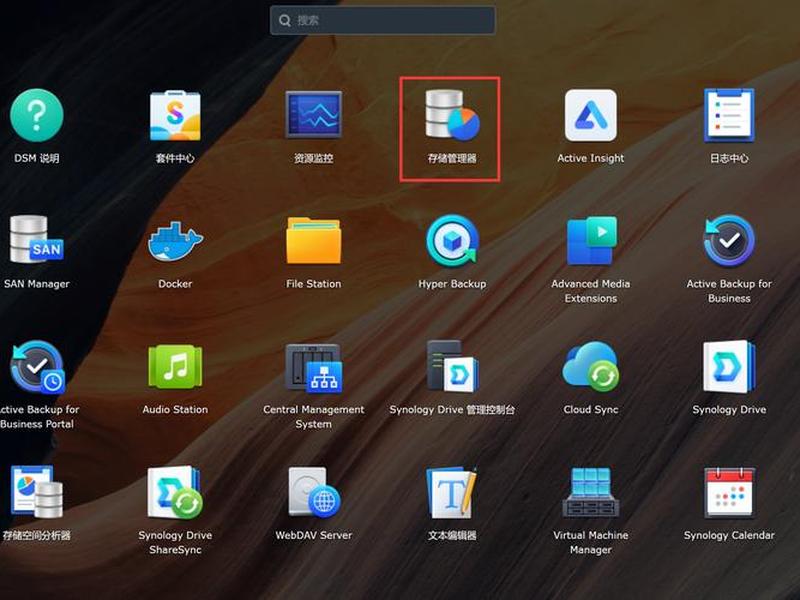Open Synology Calendar
This screenshot has width=800, height=600.
tap(729, 492)
